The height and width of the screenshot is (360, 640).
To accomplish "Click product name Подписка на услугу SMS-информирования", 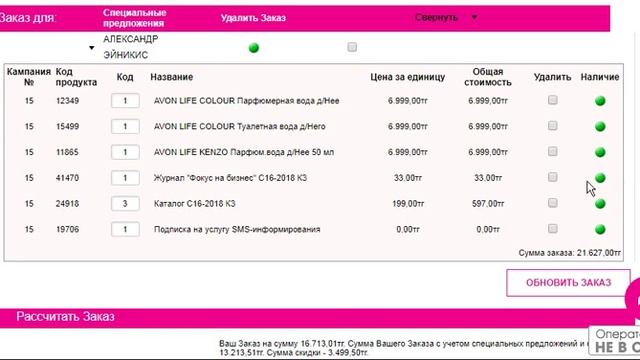I will (x=237, y=229).
